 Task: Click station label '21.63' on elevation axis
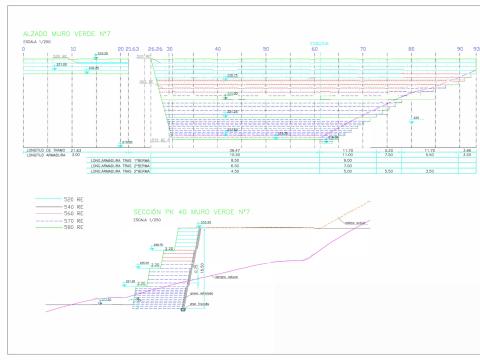(132, 49)
